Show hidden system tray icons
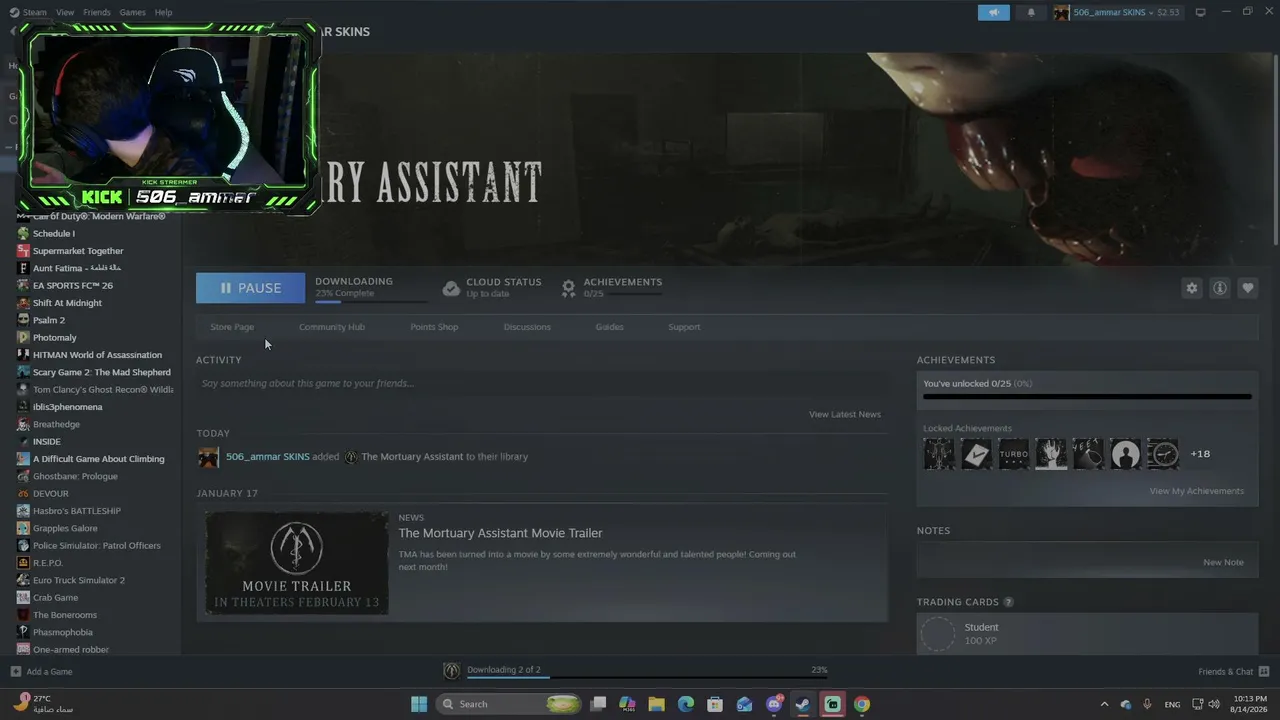This screenshot has height=720, width=1280. [x=1104, y=704]
